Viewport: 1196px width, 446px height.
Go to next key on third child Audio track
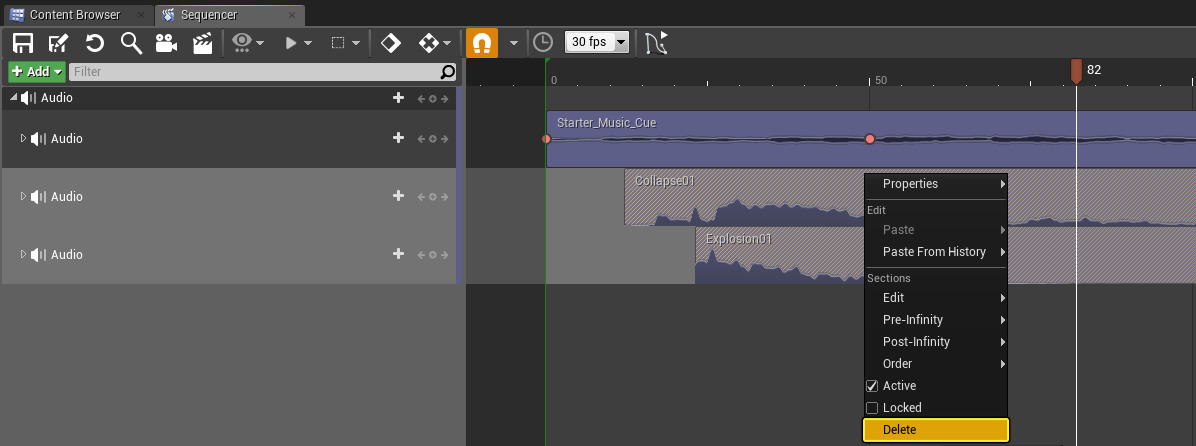click(444, 255)
